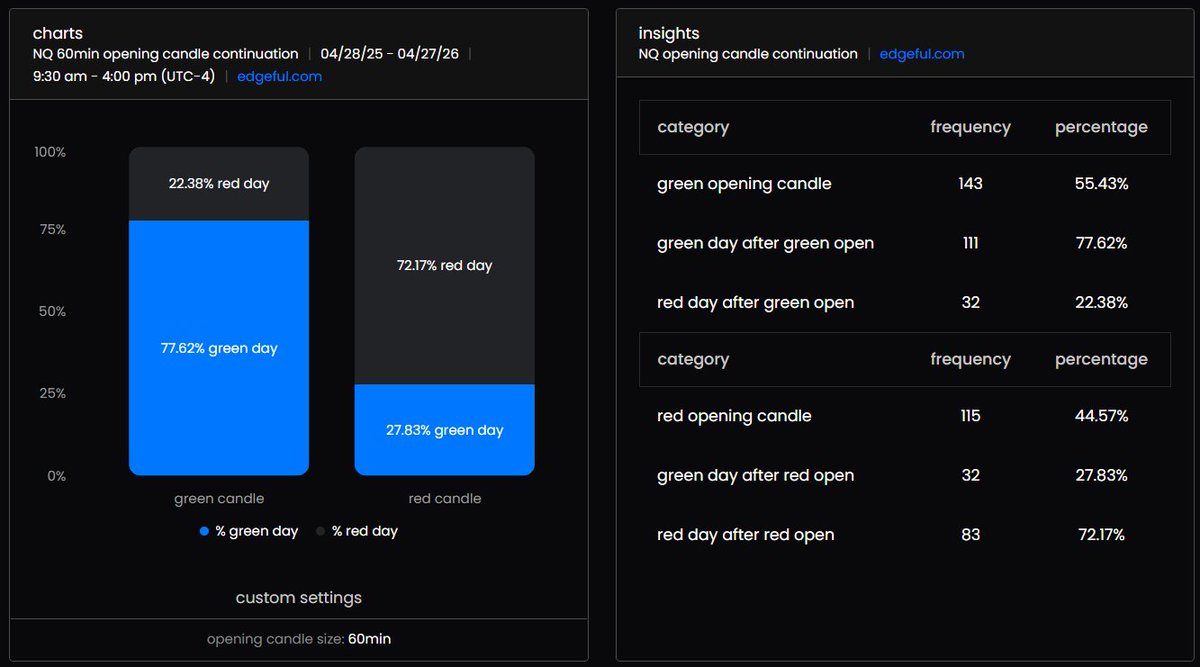
Task: Select the 72.17% red day bar segment
Action: [x=444, y=266]
